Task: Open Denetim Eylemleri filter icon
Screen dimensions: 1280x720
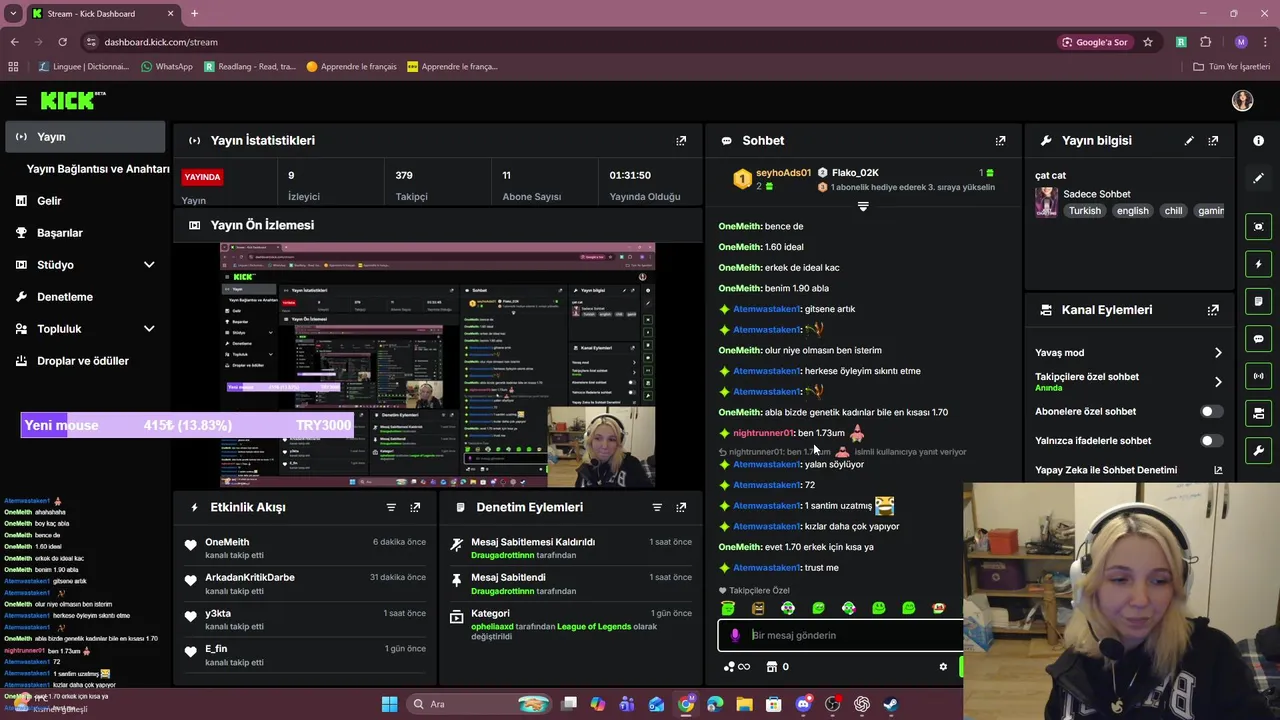Action: pos(657,507)
